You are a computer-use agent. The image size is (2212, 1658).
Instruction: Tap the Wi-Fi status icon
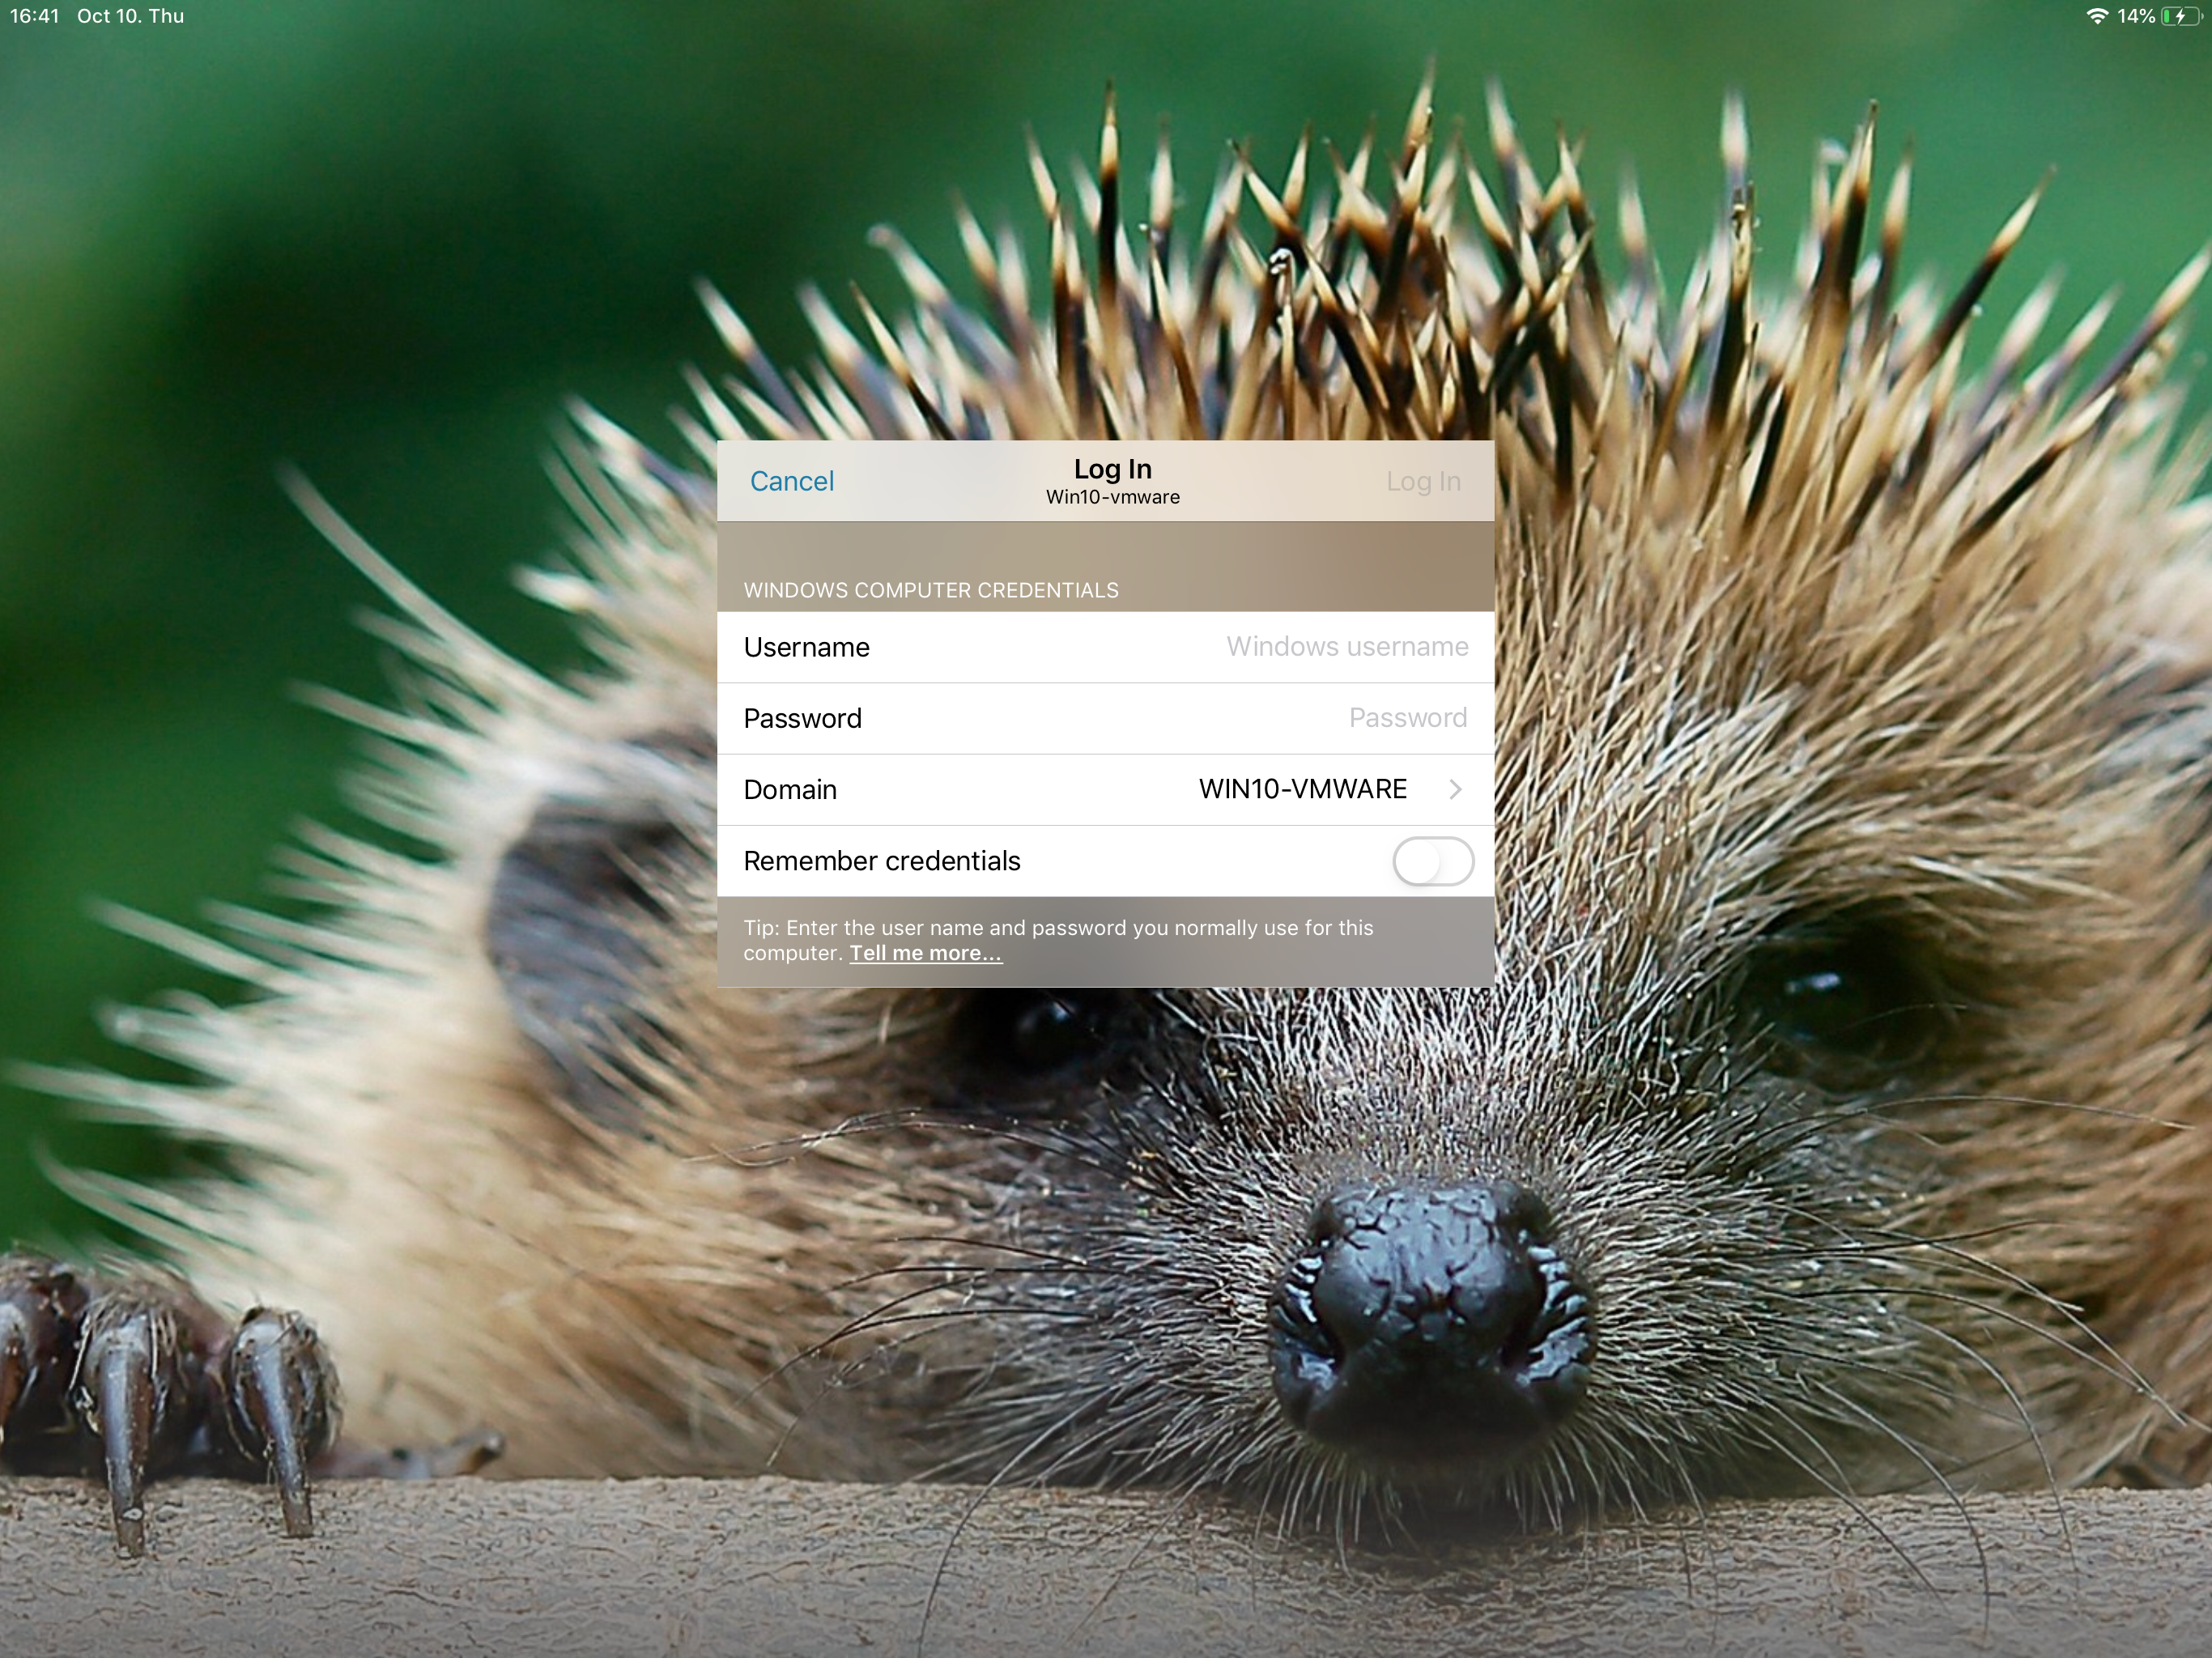click(x=2097, y=16)
